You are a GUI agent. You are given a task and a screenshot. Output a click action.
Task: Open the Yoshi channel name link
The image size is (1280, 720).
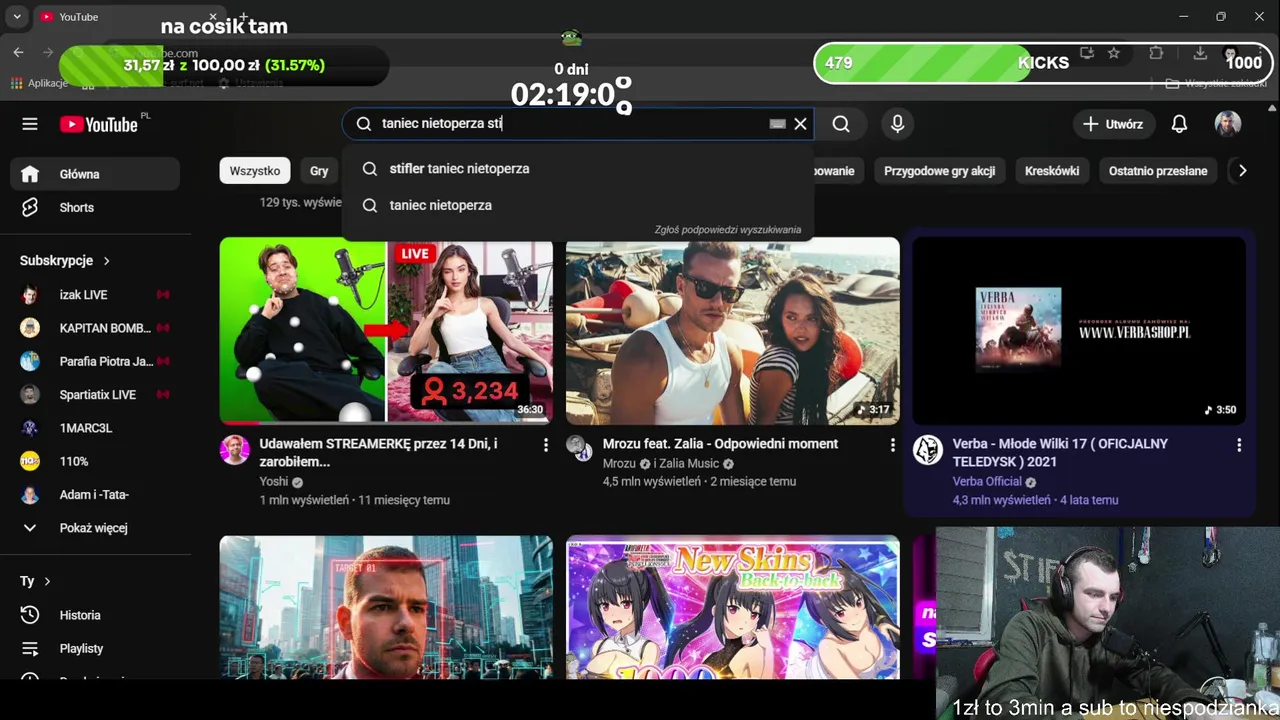[274, 482]
